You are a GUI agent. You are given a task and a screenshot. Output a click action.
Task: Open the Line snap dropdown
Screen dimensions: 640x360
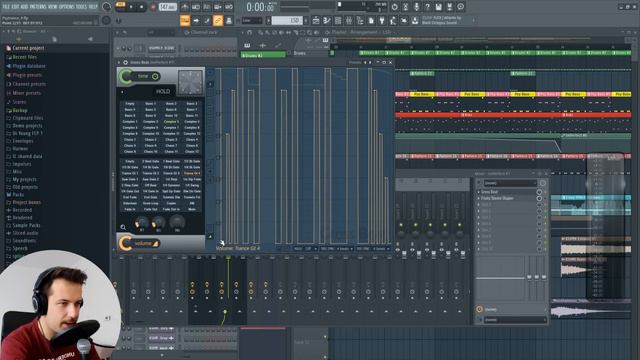tap(251, 20)
